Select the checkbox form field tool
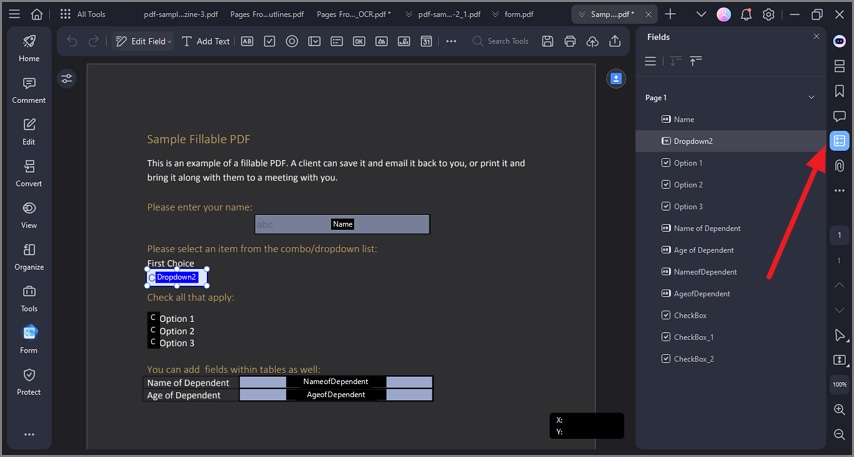854x457 pixels. (270, 41)
